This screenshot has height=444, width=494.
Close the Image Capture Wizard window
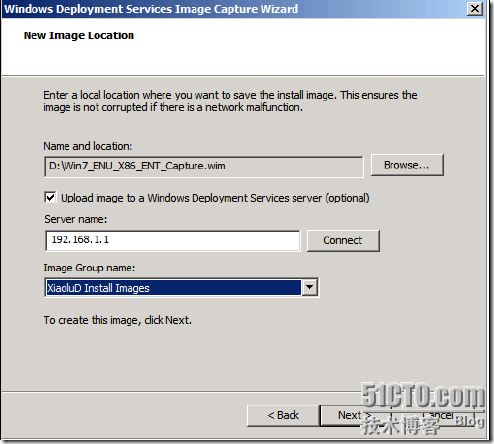coord(475,9)
